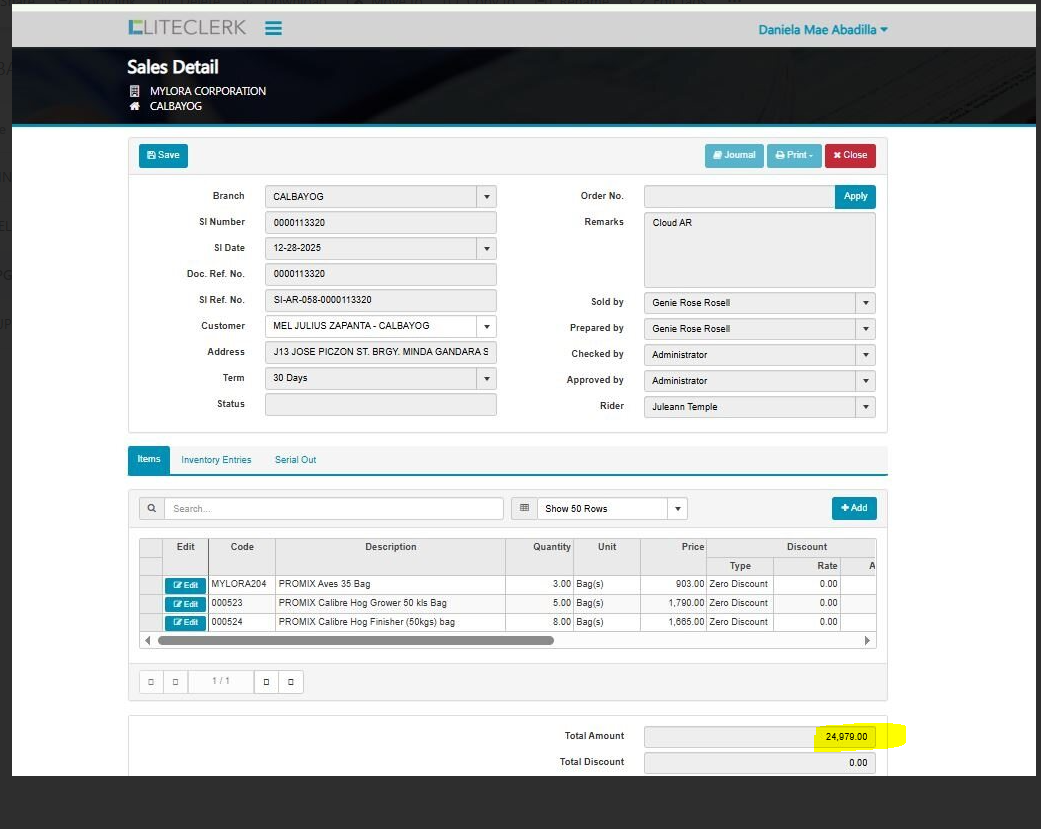The image size is (1041, 829).
Task: Click Edit for item code 000524
Action: tap(185, 622)
